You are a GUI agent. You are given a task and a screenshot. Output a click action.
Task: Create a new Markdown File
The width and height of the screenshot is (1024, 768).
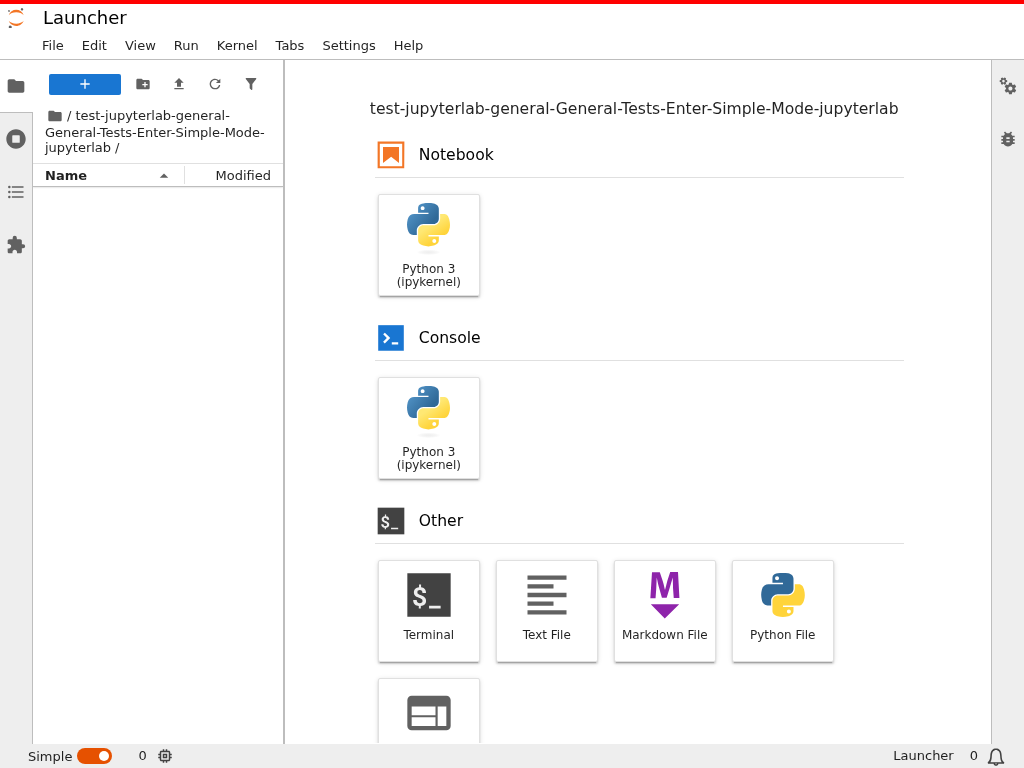(x=665, y=611)
